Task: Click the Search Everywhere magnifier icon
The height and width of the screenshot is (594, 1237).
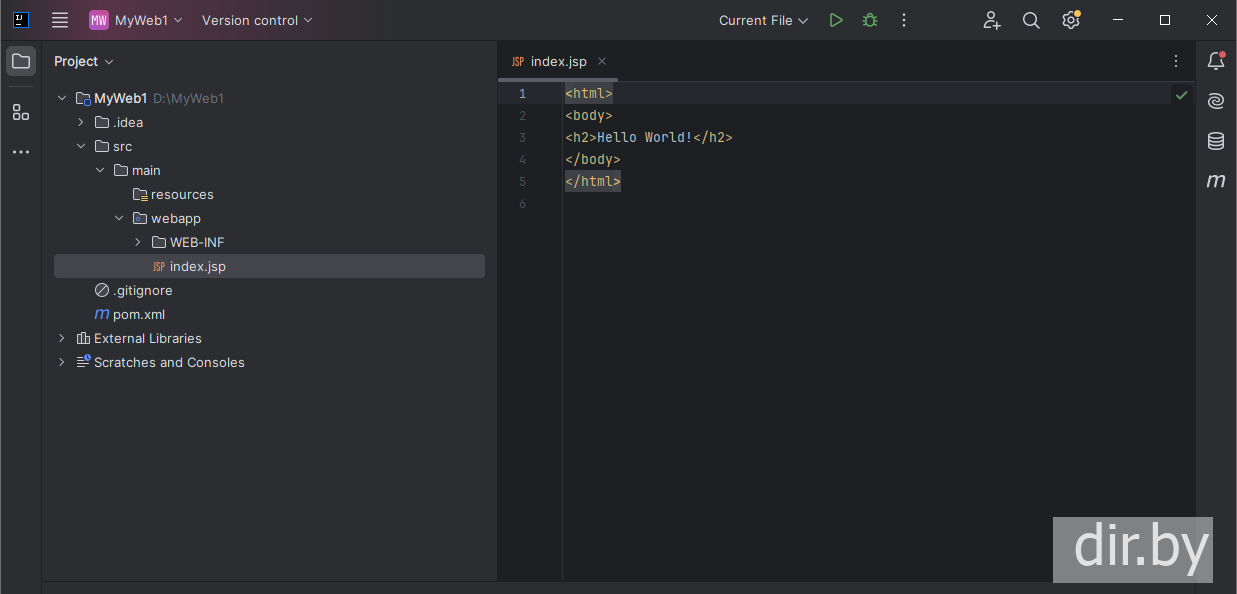Action: click(x=1031, y=20)
